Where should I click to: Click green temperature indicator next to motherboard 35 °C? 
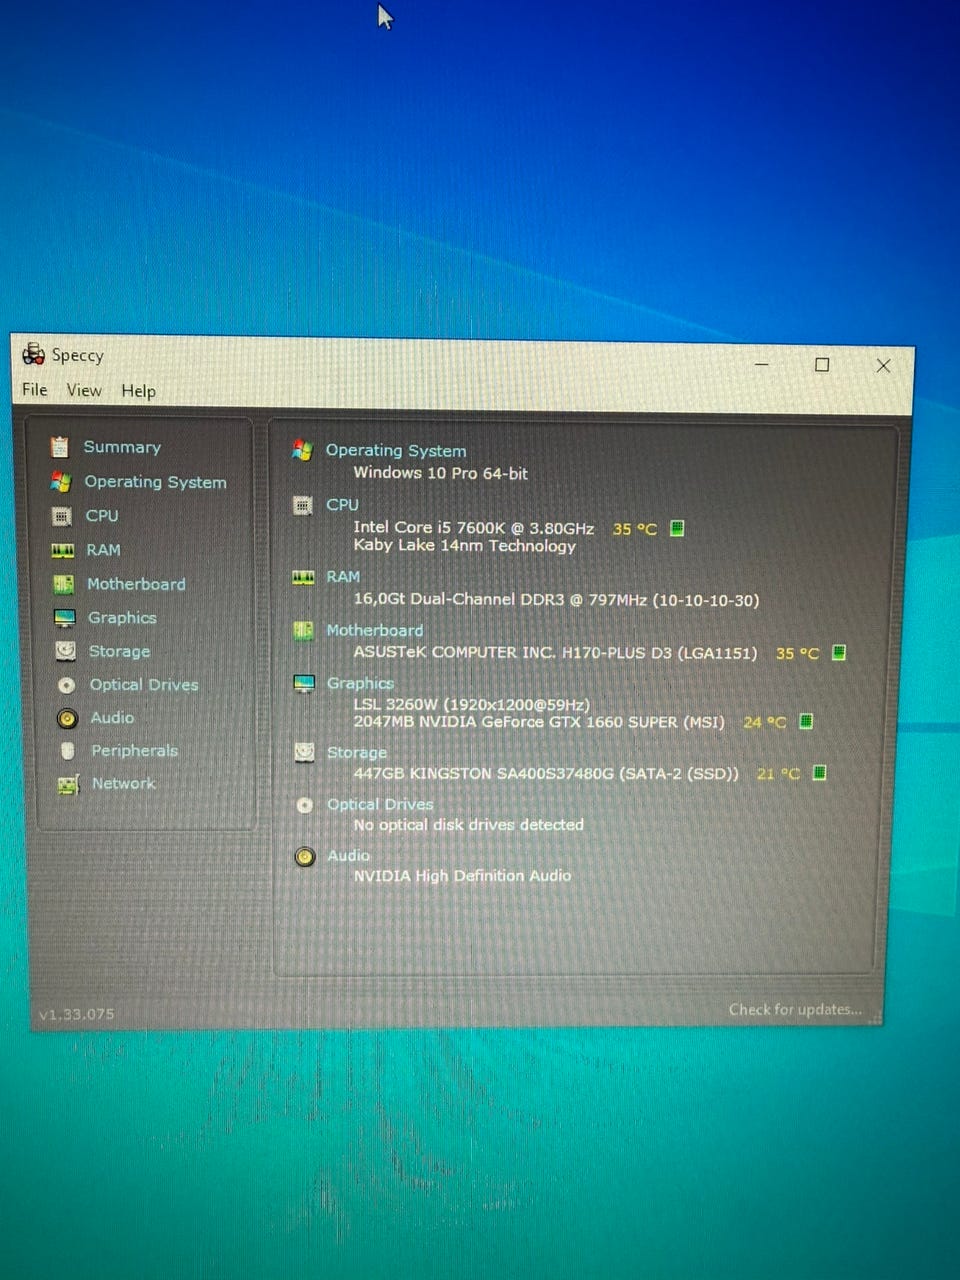(x=839, y=653)
